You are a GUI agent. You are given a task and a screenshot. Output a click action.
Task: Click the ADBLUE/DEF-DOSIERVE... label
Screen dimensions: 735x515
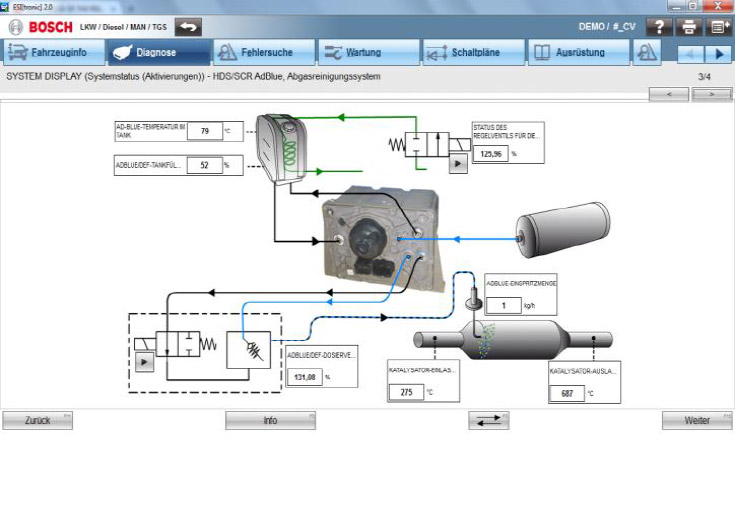coord(321,355)
